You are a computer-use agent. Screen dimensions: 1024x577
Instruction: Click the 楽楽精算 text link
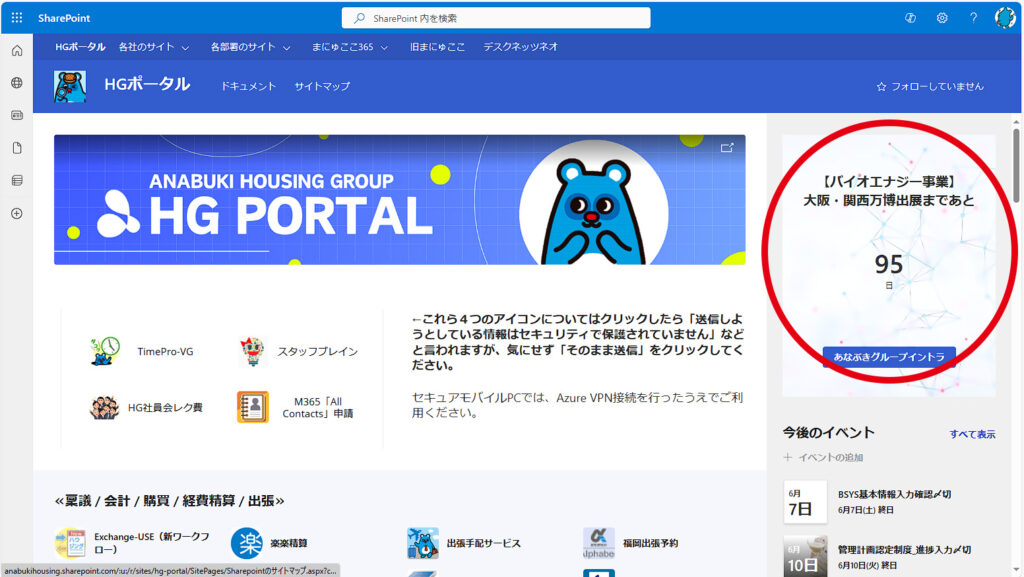click(289, 543)
